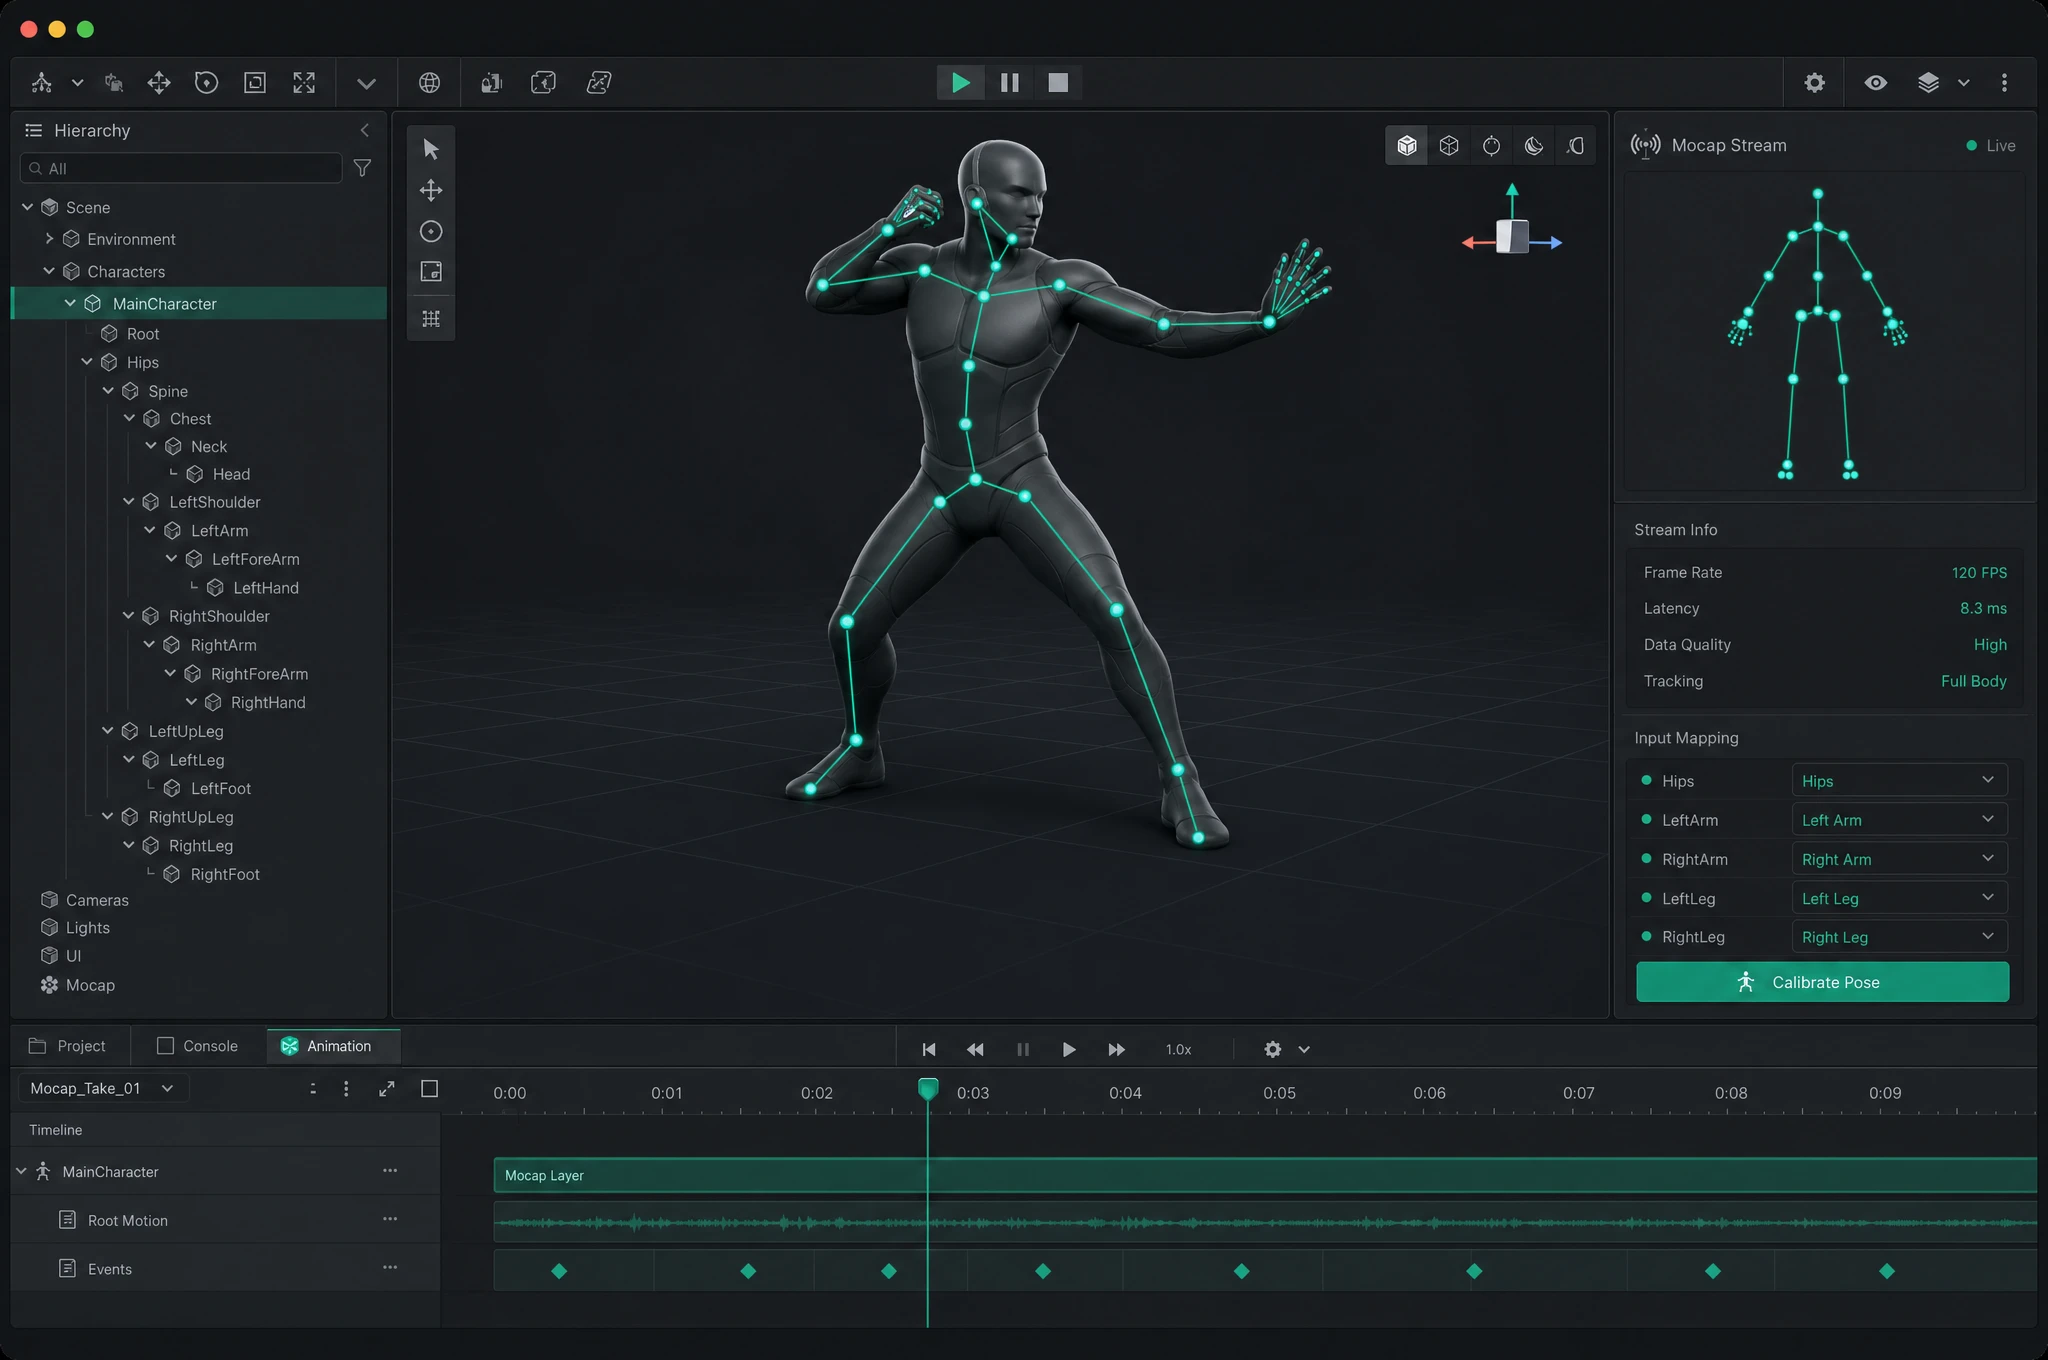
Task: Toggle the eye visibility icon in top toolbar
Action: click(x=1876, y=83)
